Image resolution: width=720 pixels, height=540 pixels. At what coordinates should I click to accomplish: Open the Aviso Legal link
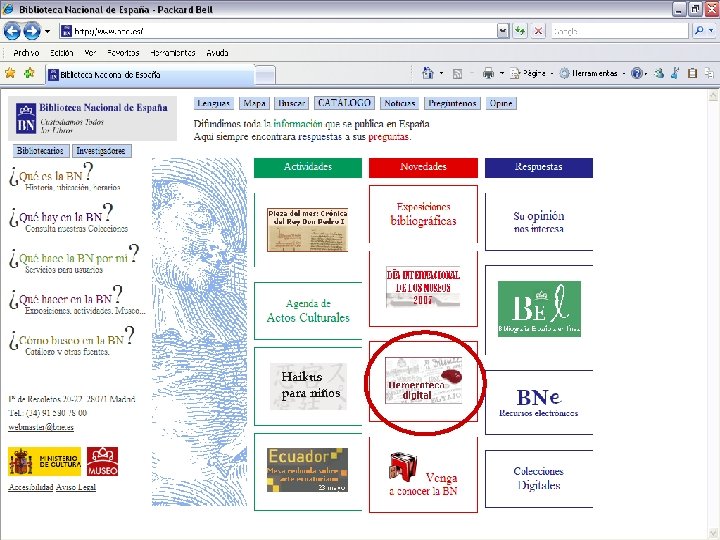point(76,487)
